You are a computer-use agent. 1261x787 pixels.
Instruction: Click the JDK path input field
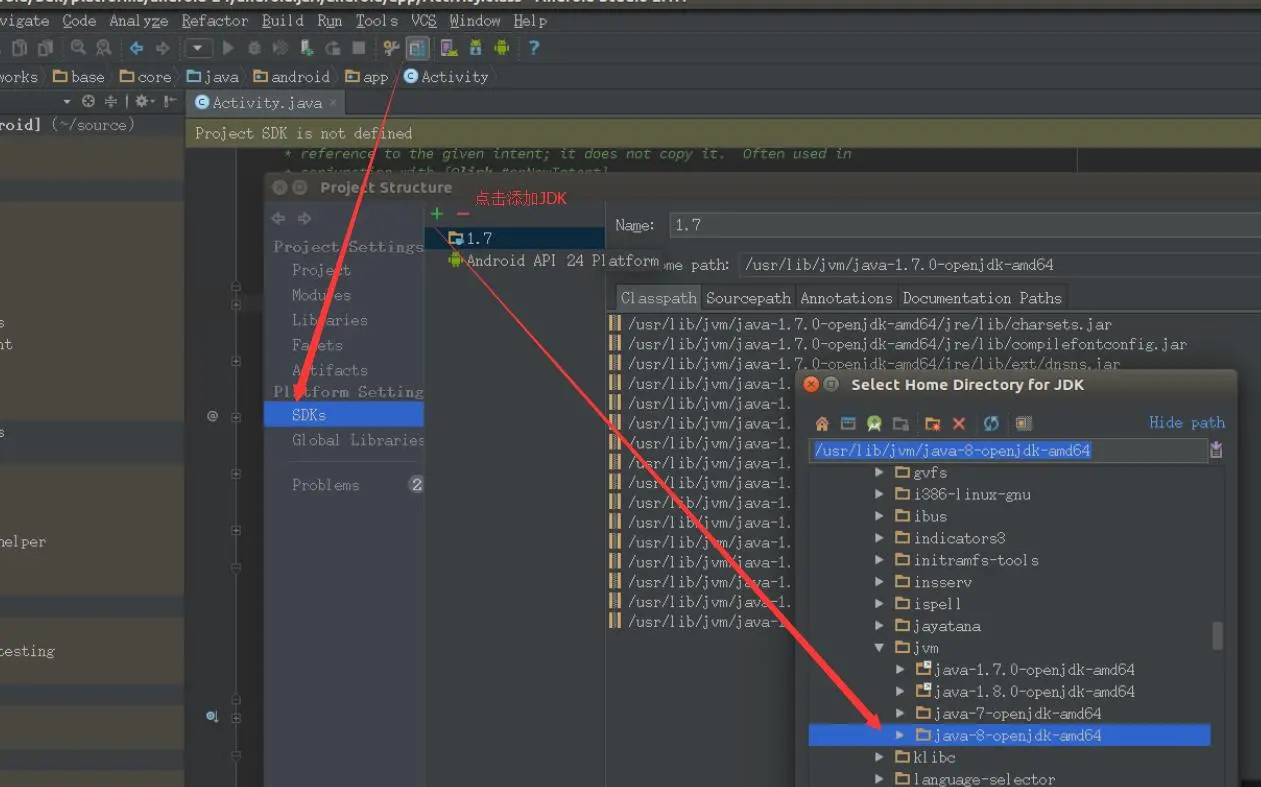[1008, 450]
